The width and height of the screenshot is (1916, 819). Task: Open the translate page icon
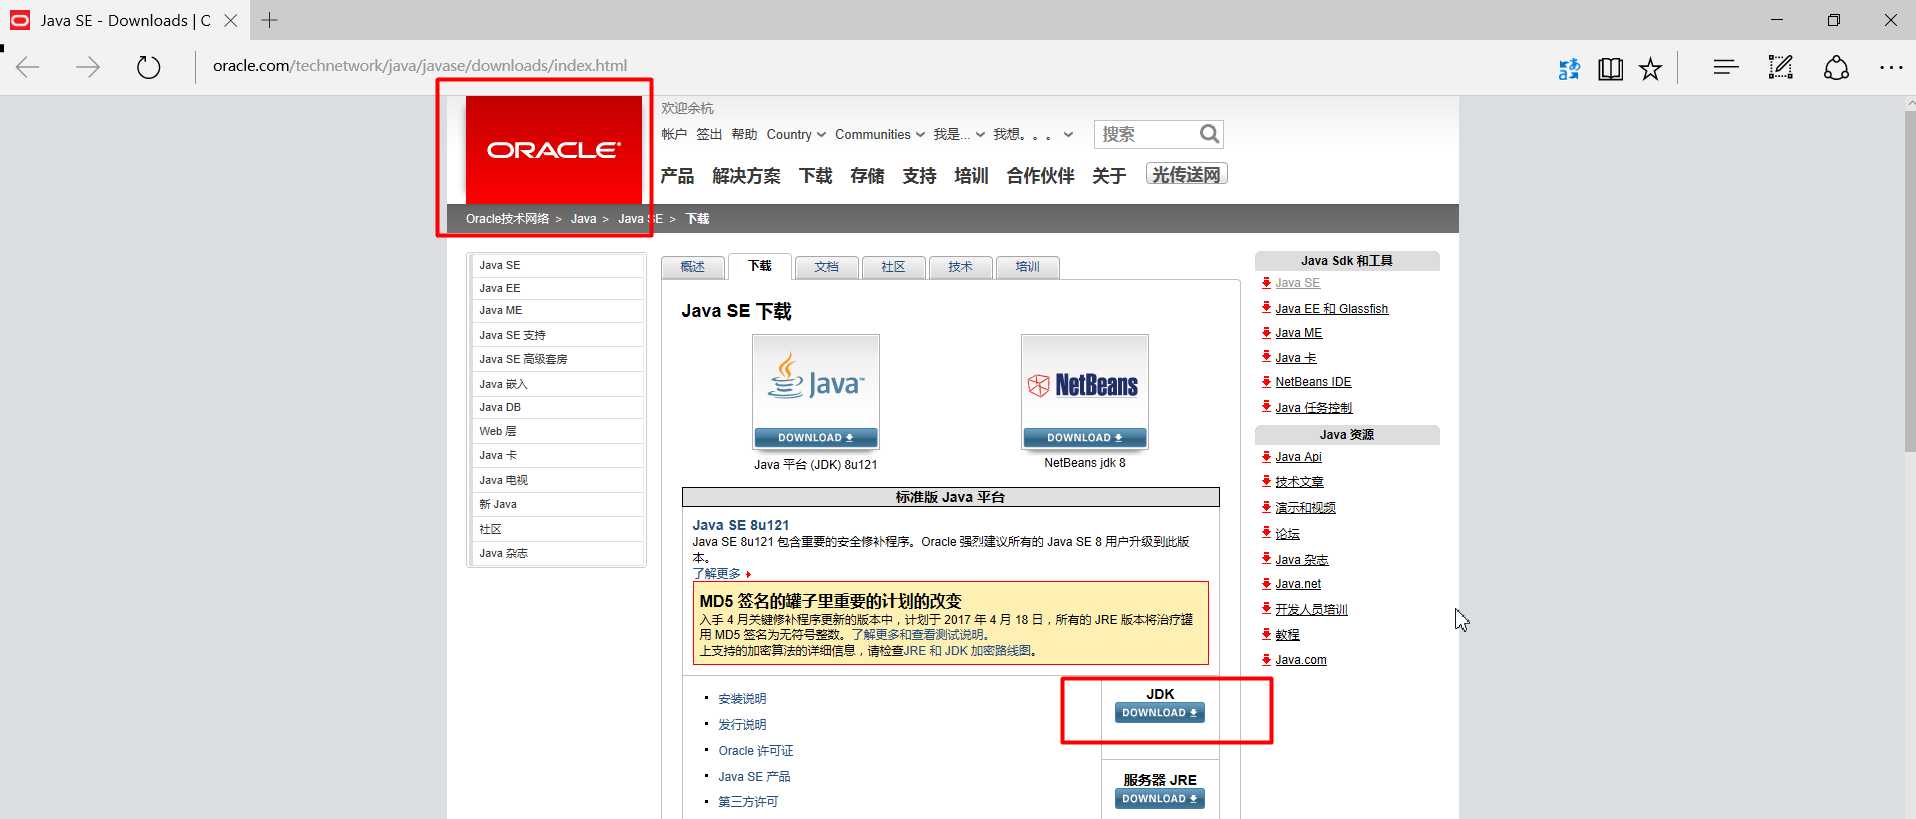[x=1569, y=68]
